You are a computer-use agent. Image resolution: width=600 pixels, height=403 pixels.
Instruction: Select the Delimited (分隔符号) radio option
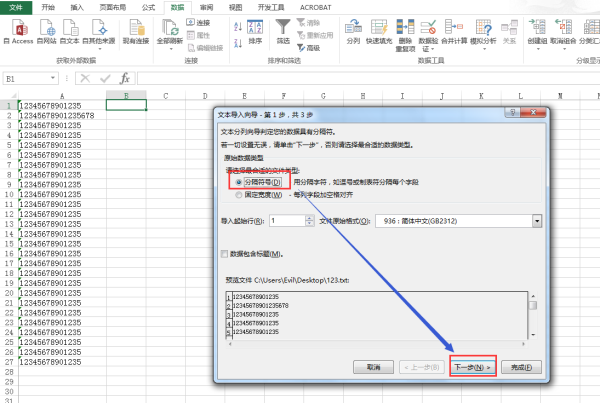pyautogui.click(x=238, y=182)
